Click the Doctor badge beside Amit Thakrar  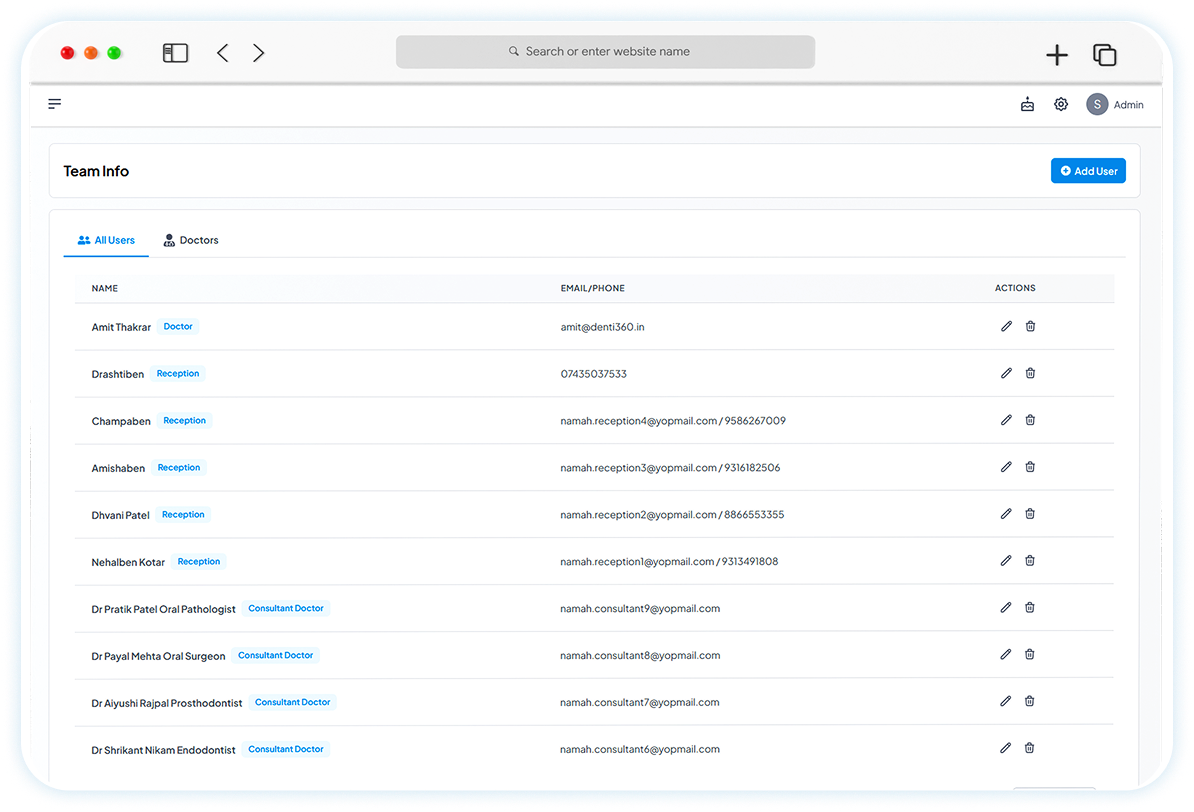coord(178,327)
